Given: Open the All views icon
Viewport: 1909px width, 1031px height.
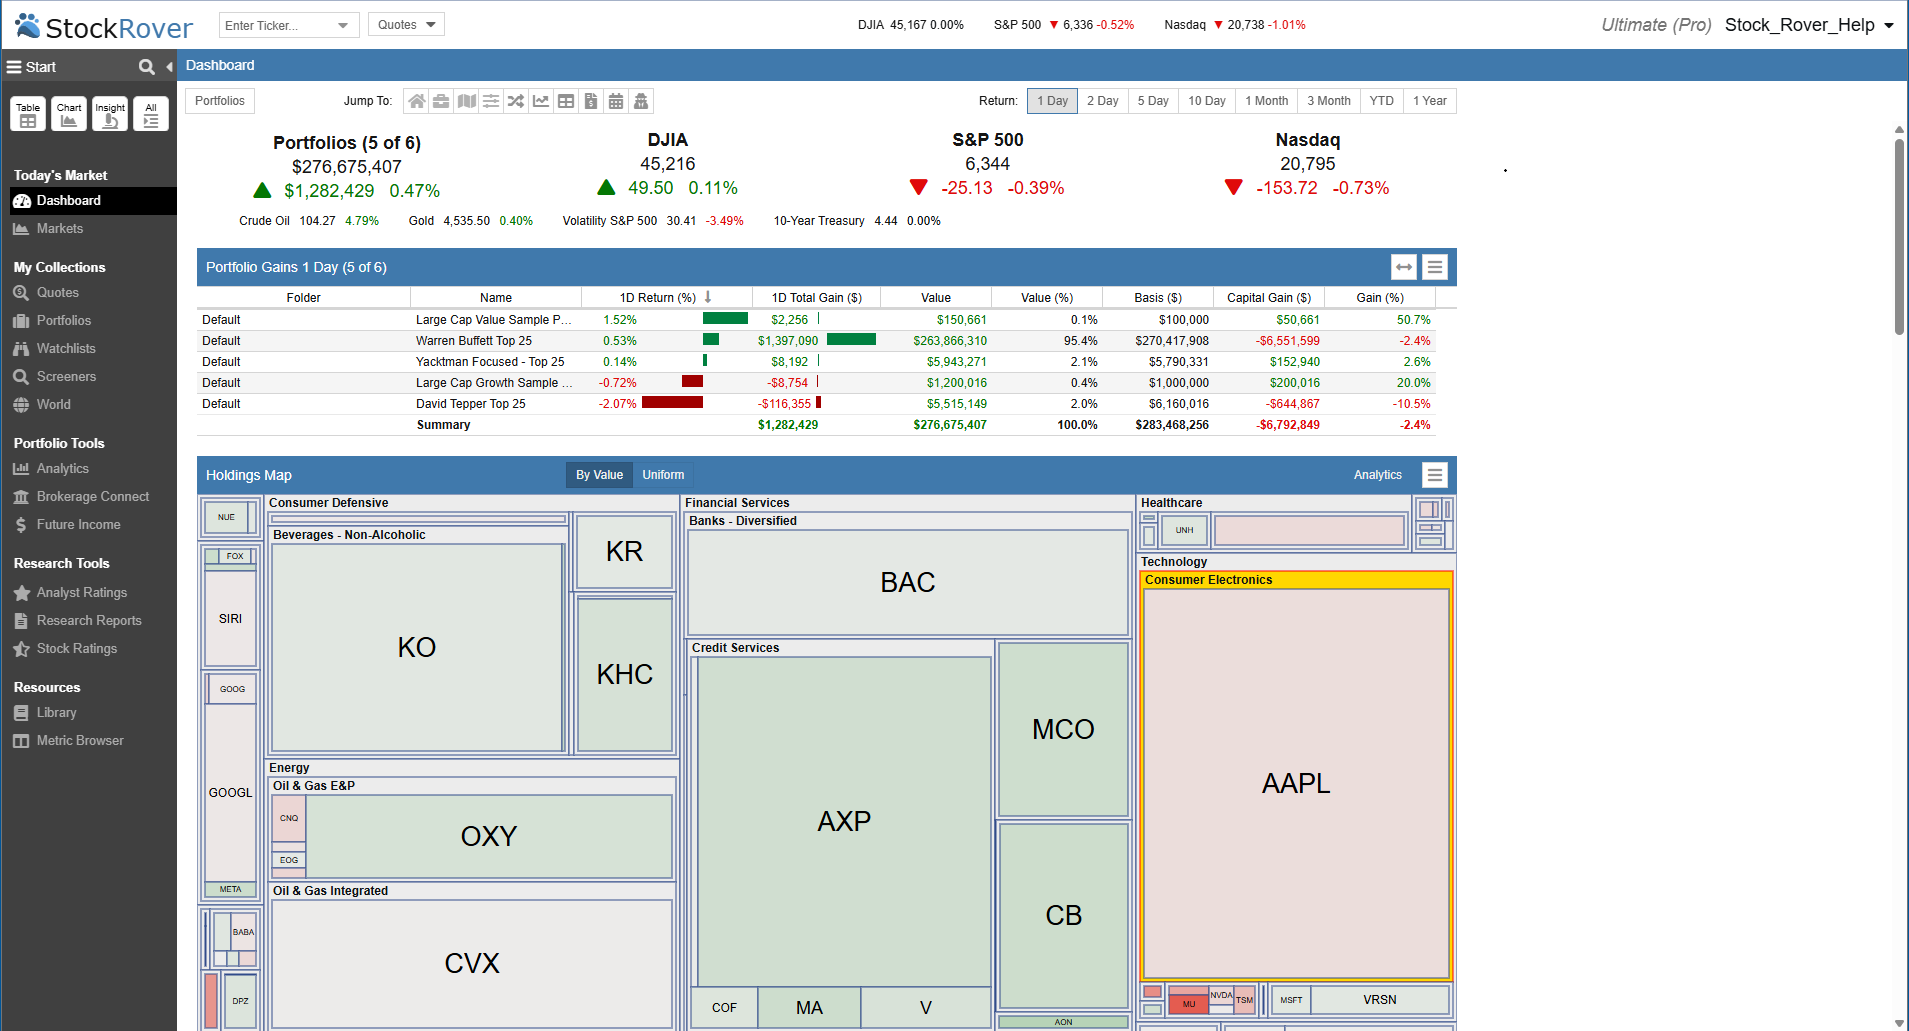Looking at the screenshot, I should point(151,114).
